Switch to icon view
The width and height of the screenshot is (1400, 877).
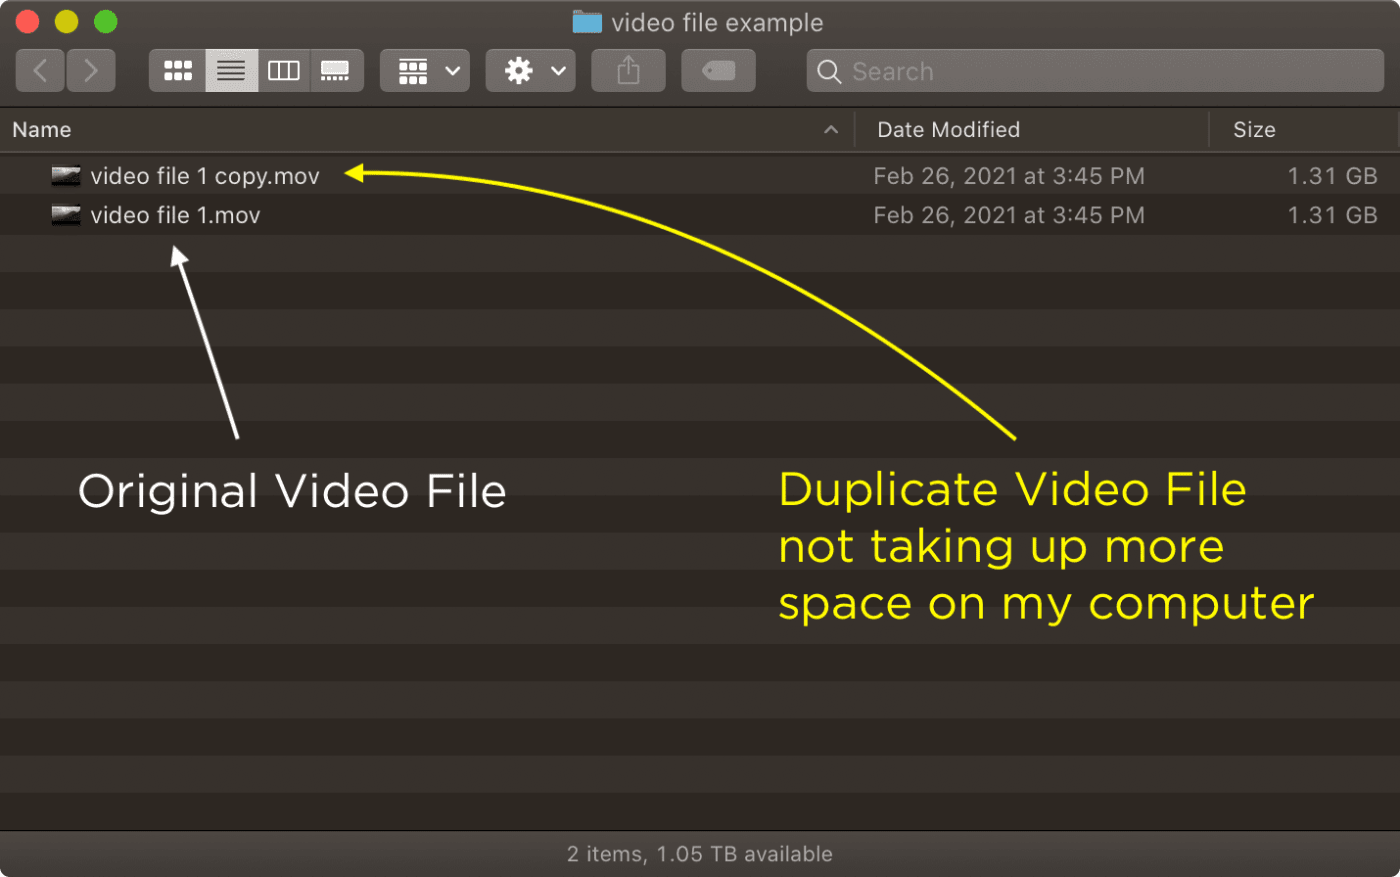tap(177, 70)
